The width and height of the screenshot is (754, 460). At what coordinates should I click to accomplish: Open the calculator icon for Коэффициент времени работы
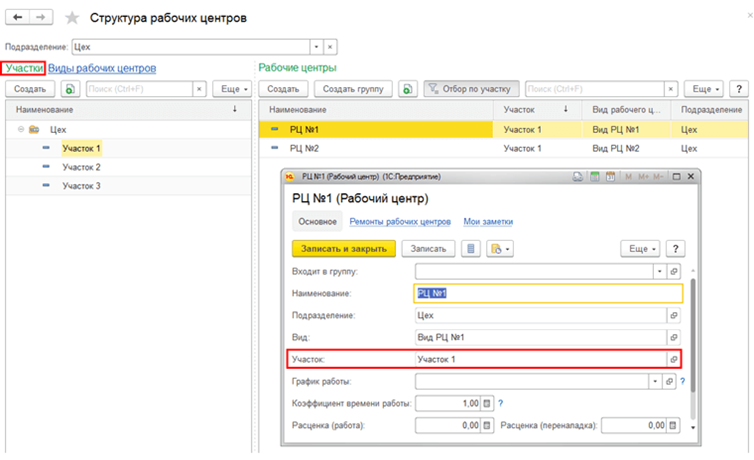click(x=487, y=403)
